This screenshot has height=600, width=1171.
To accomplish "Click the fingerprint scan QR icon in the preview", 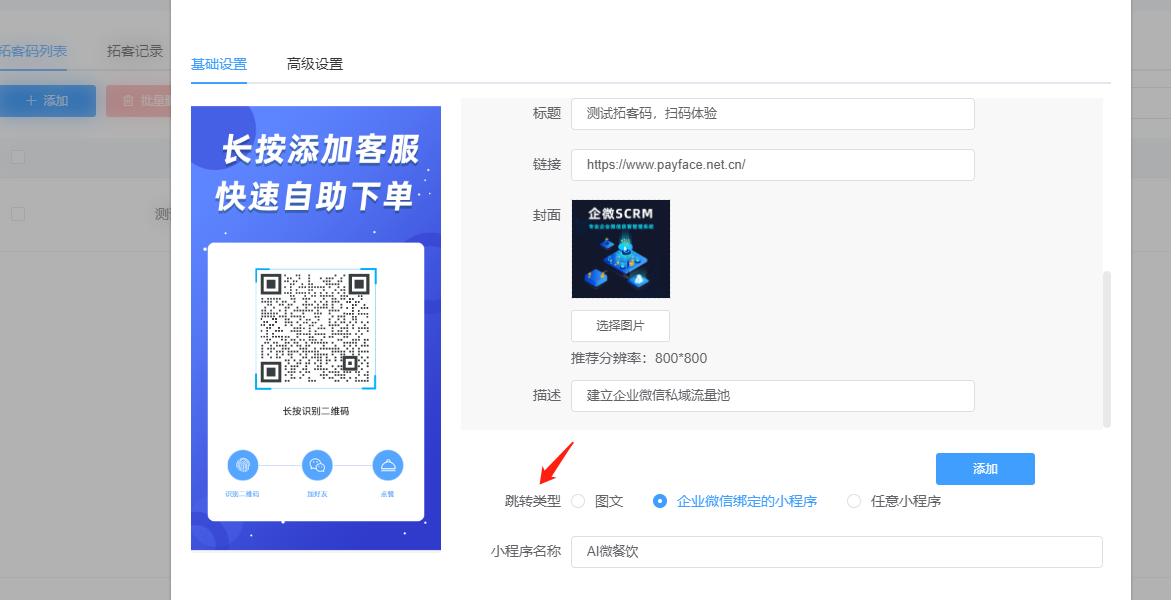I will [x=243, y=465].
